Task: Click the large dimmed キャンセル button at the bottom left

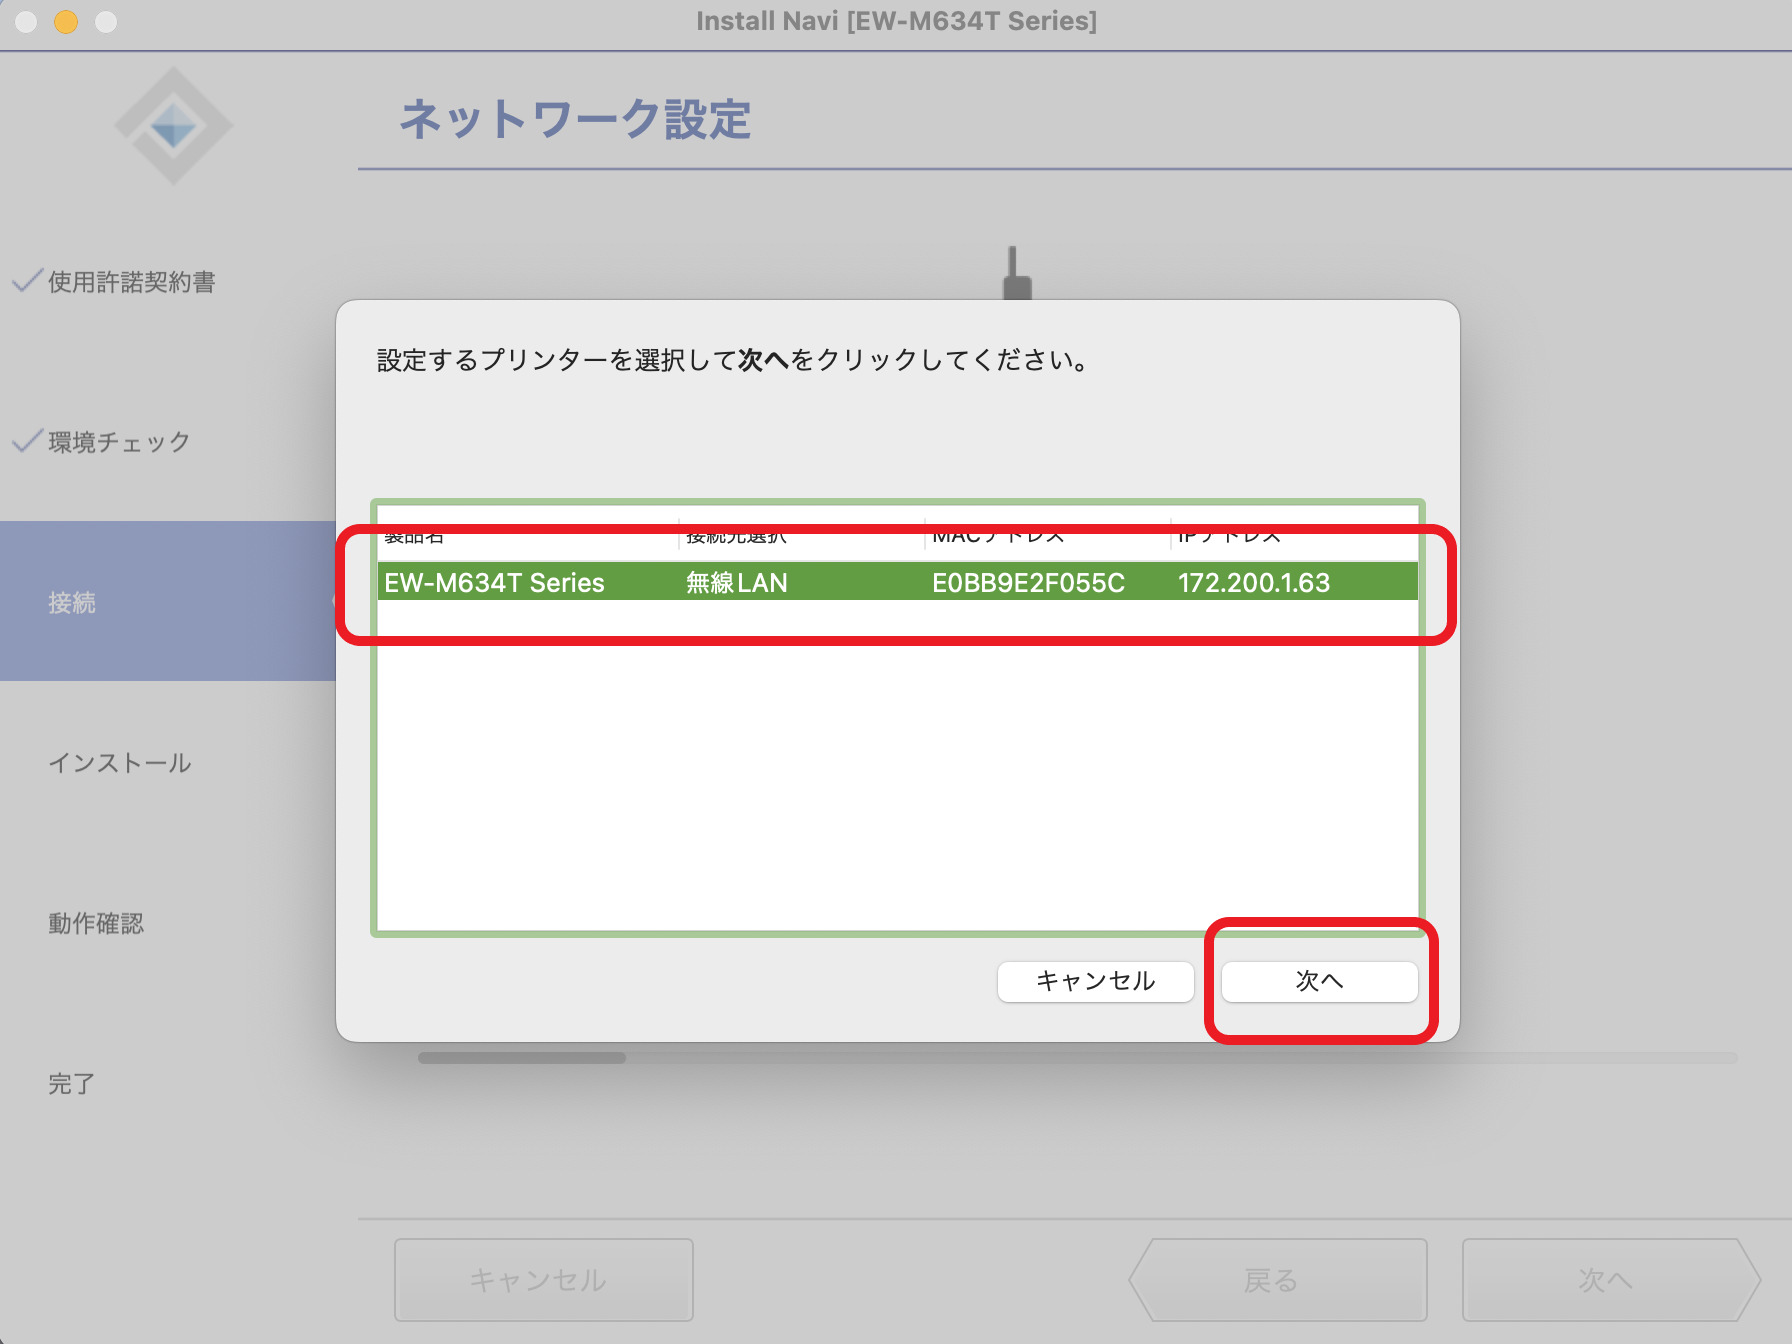Action: 543,1280
